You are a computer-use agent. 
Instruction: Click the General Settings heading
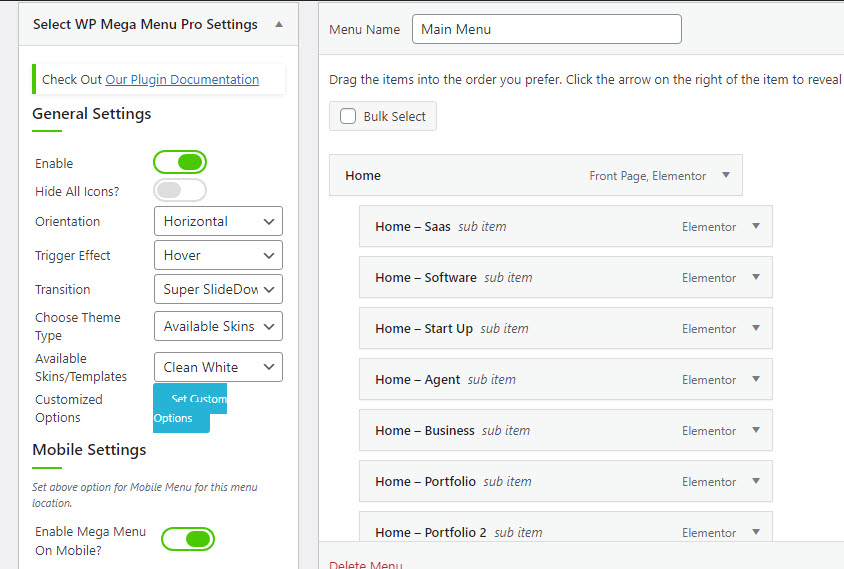tap(92, 114)
